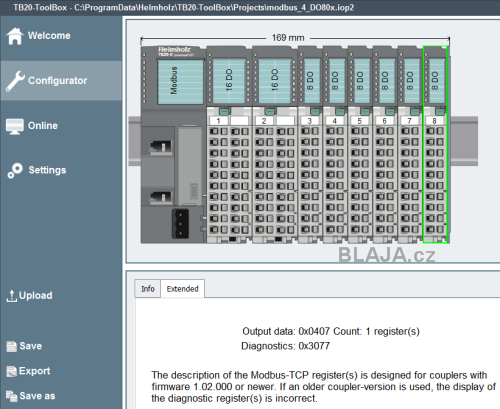Select the Modbus coupler module
The height and width of the screenshot is (409, 500).
tap(174, 144)
